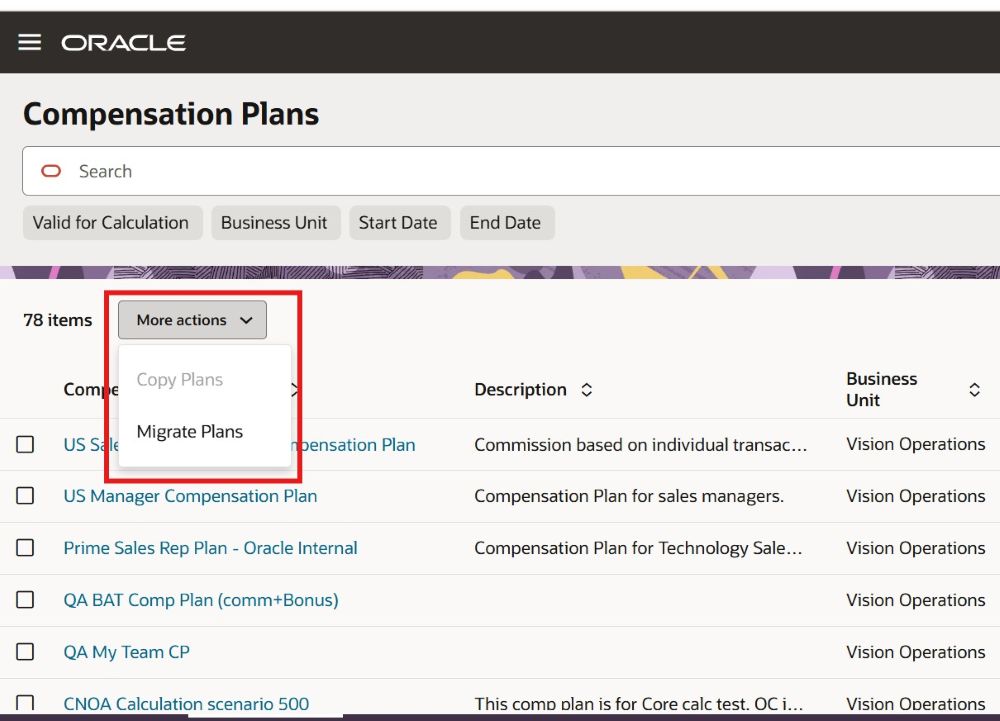Click Vision Operations in US Manager row

point(915,496)
